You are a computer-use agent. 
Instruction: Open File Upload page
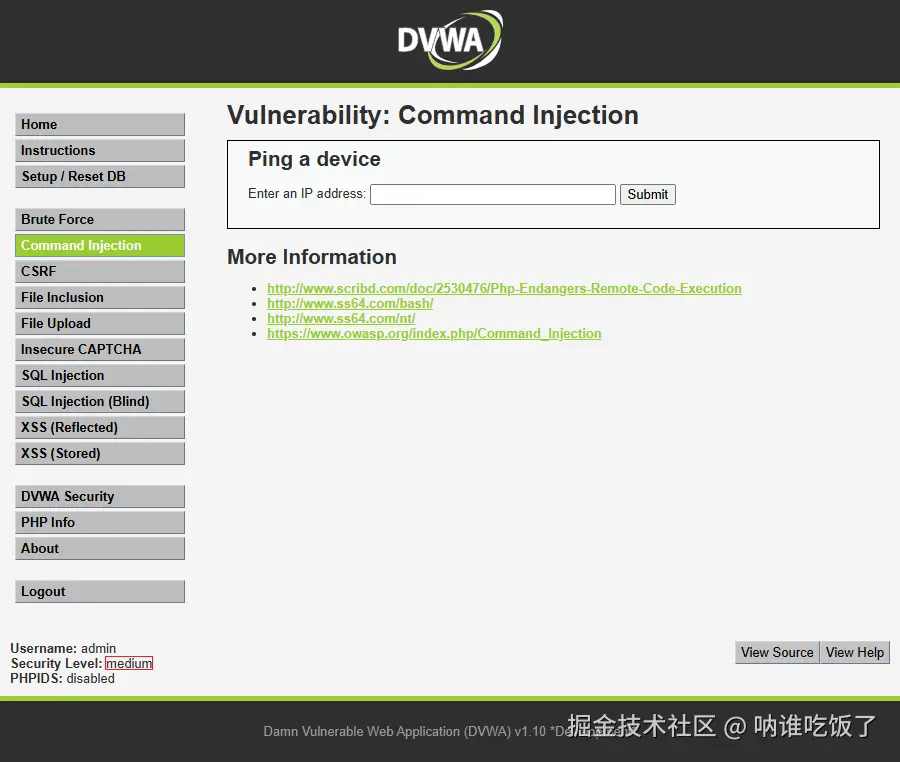click(100, 323)
